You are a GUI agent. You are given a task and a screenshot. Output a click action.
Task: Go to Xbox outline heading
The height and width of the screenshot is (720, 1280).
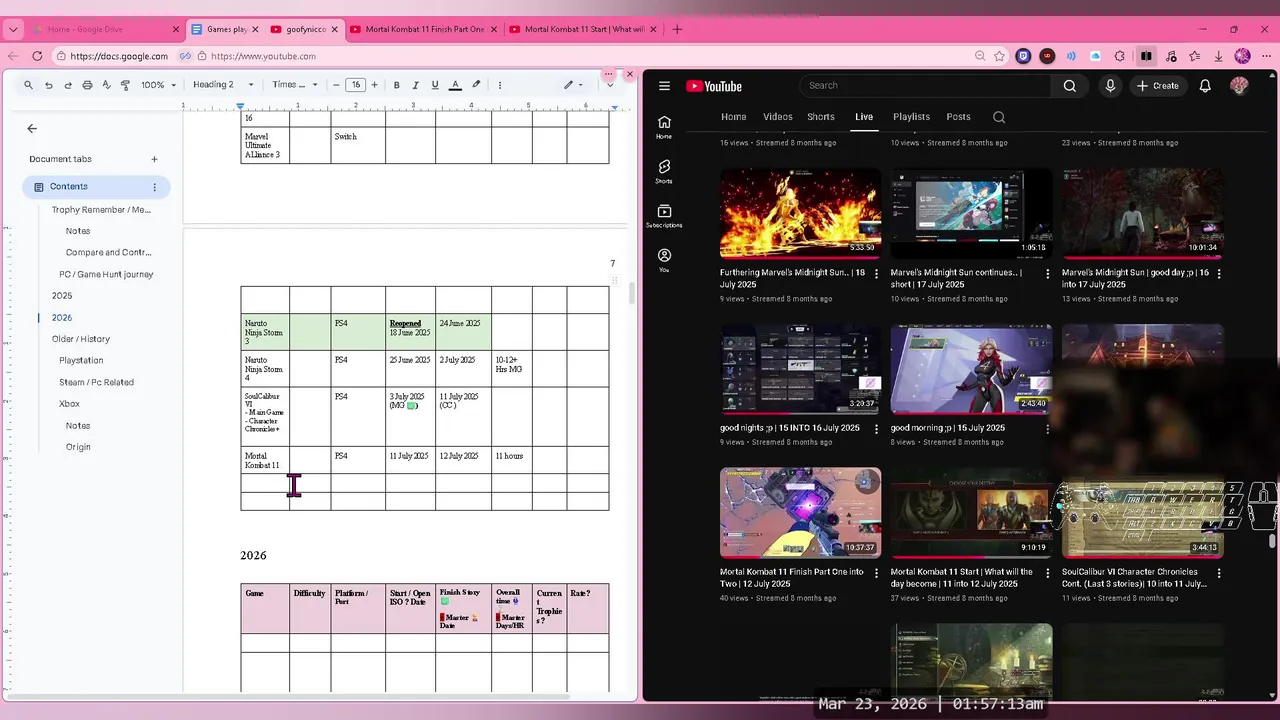[x=69, y=404]
